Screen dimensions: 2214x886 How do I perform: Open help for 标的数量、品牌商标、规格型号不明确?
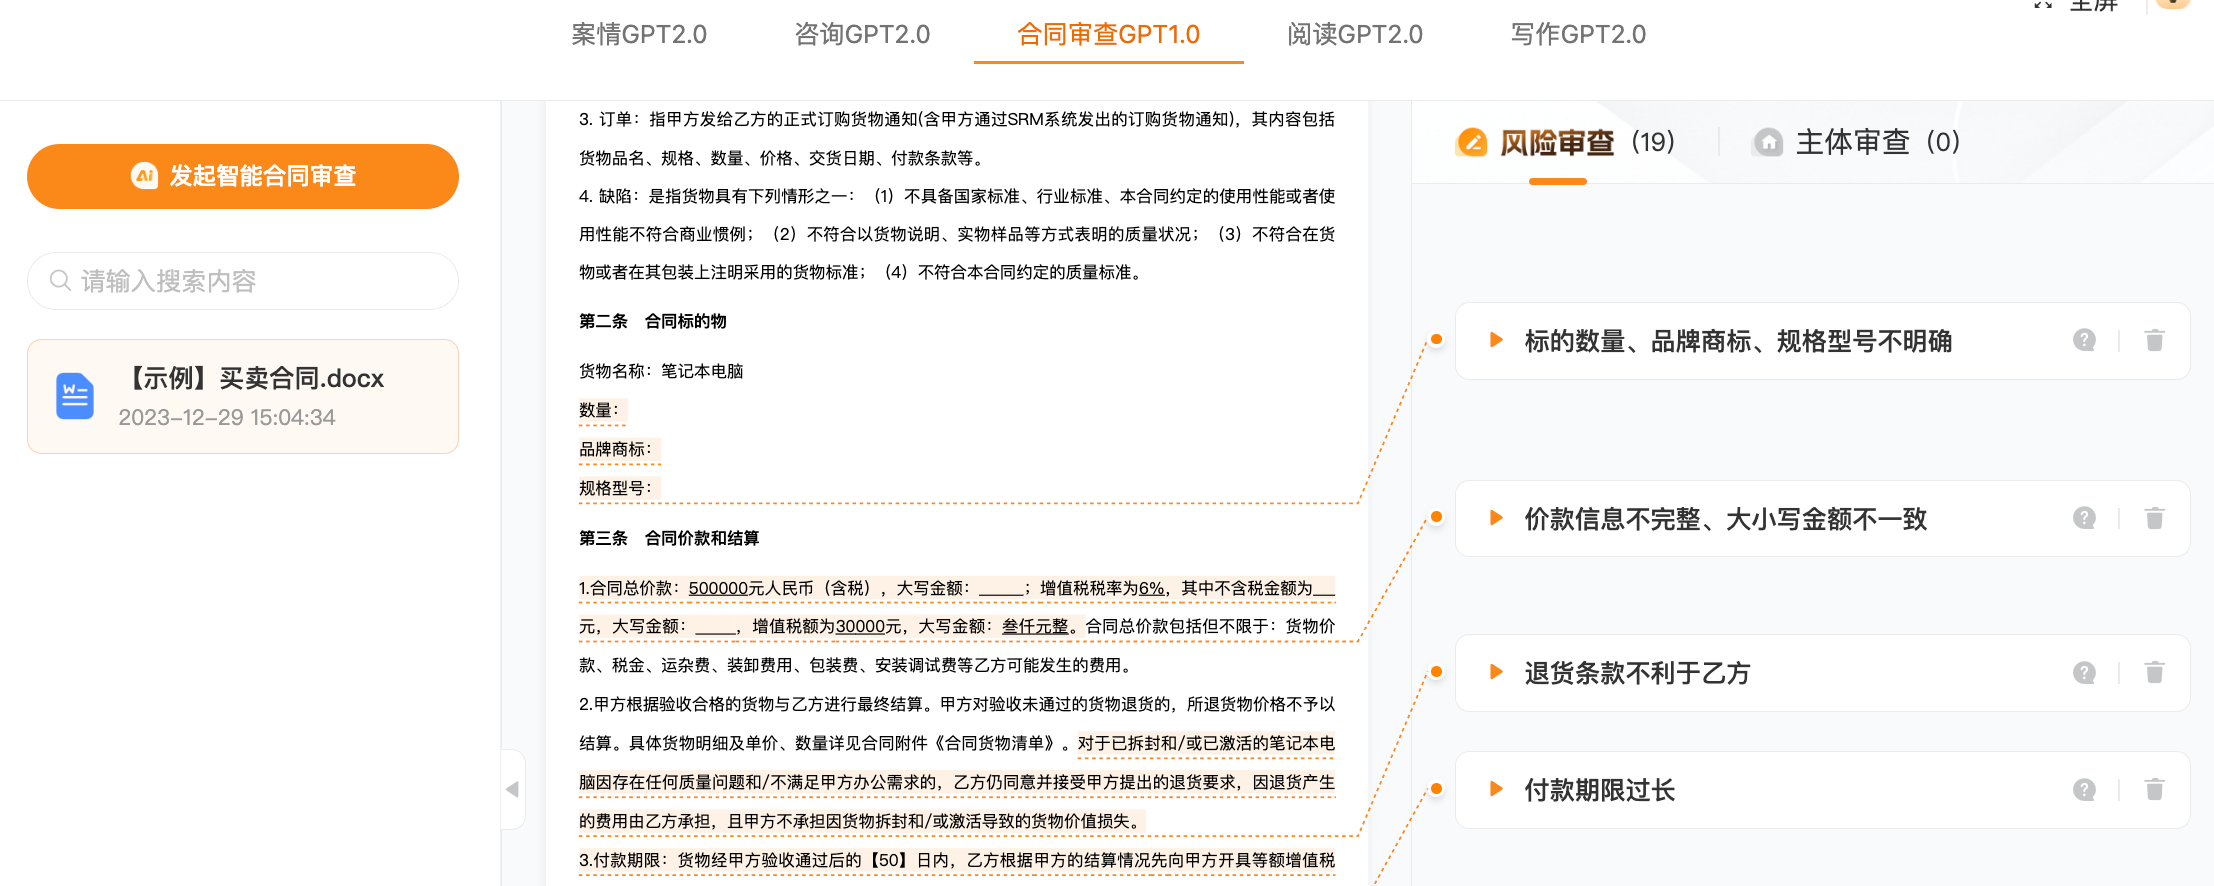pyautogui.click(x=2084, y=340)
